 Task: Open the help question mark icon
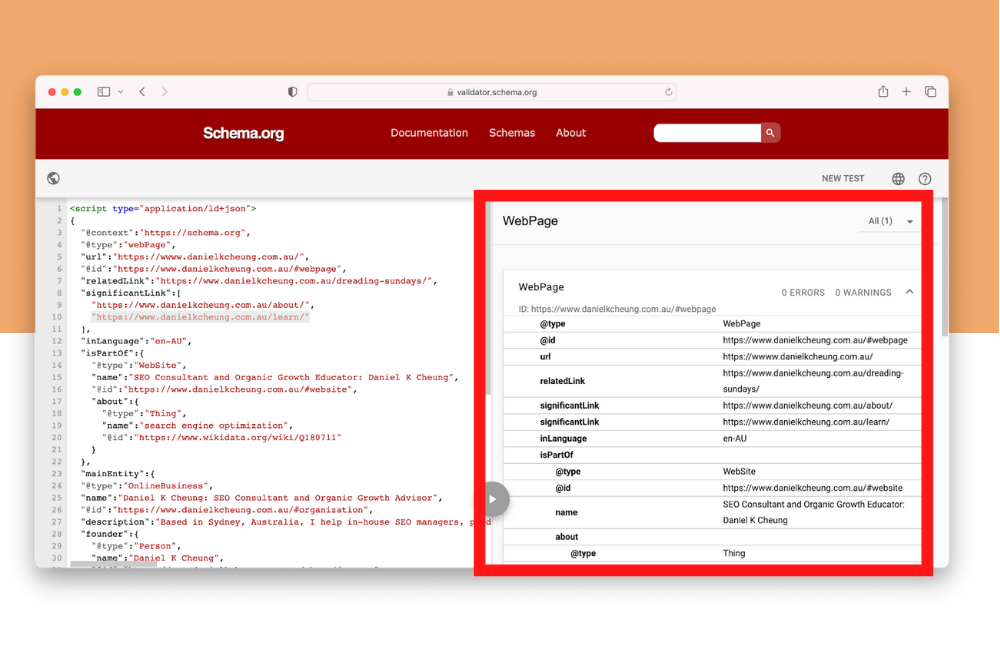coord(924,178)
